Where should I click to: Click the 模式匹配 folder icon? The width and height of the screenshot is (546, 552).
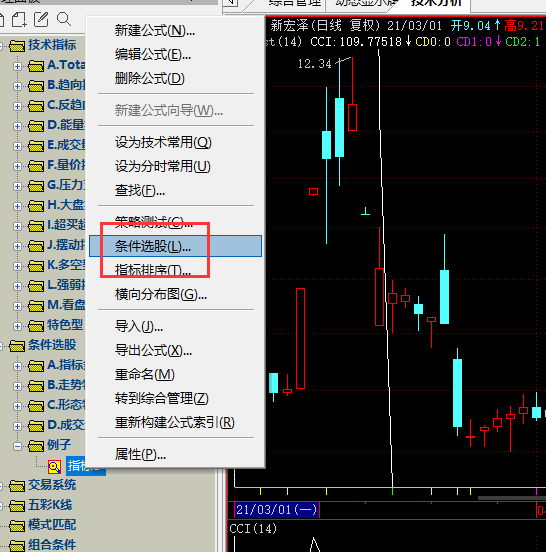[17, 526]
